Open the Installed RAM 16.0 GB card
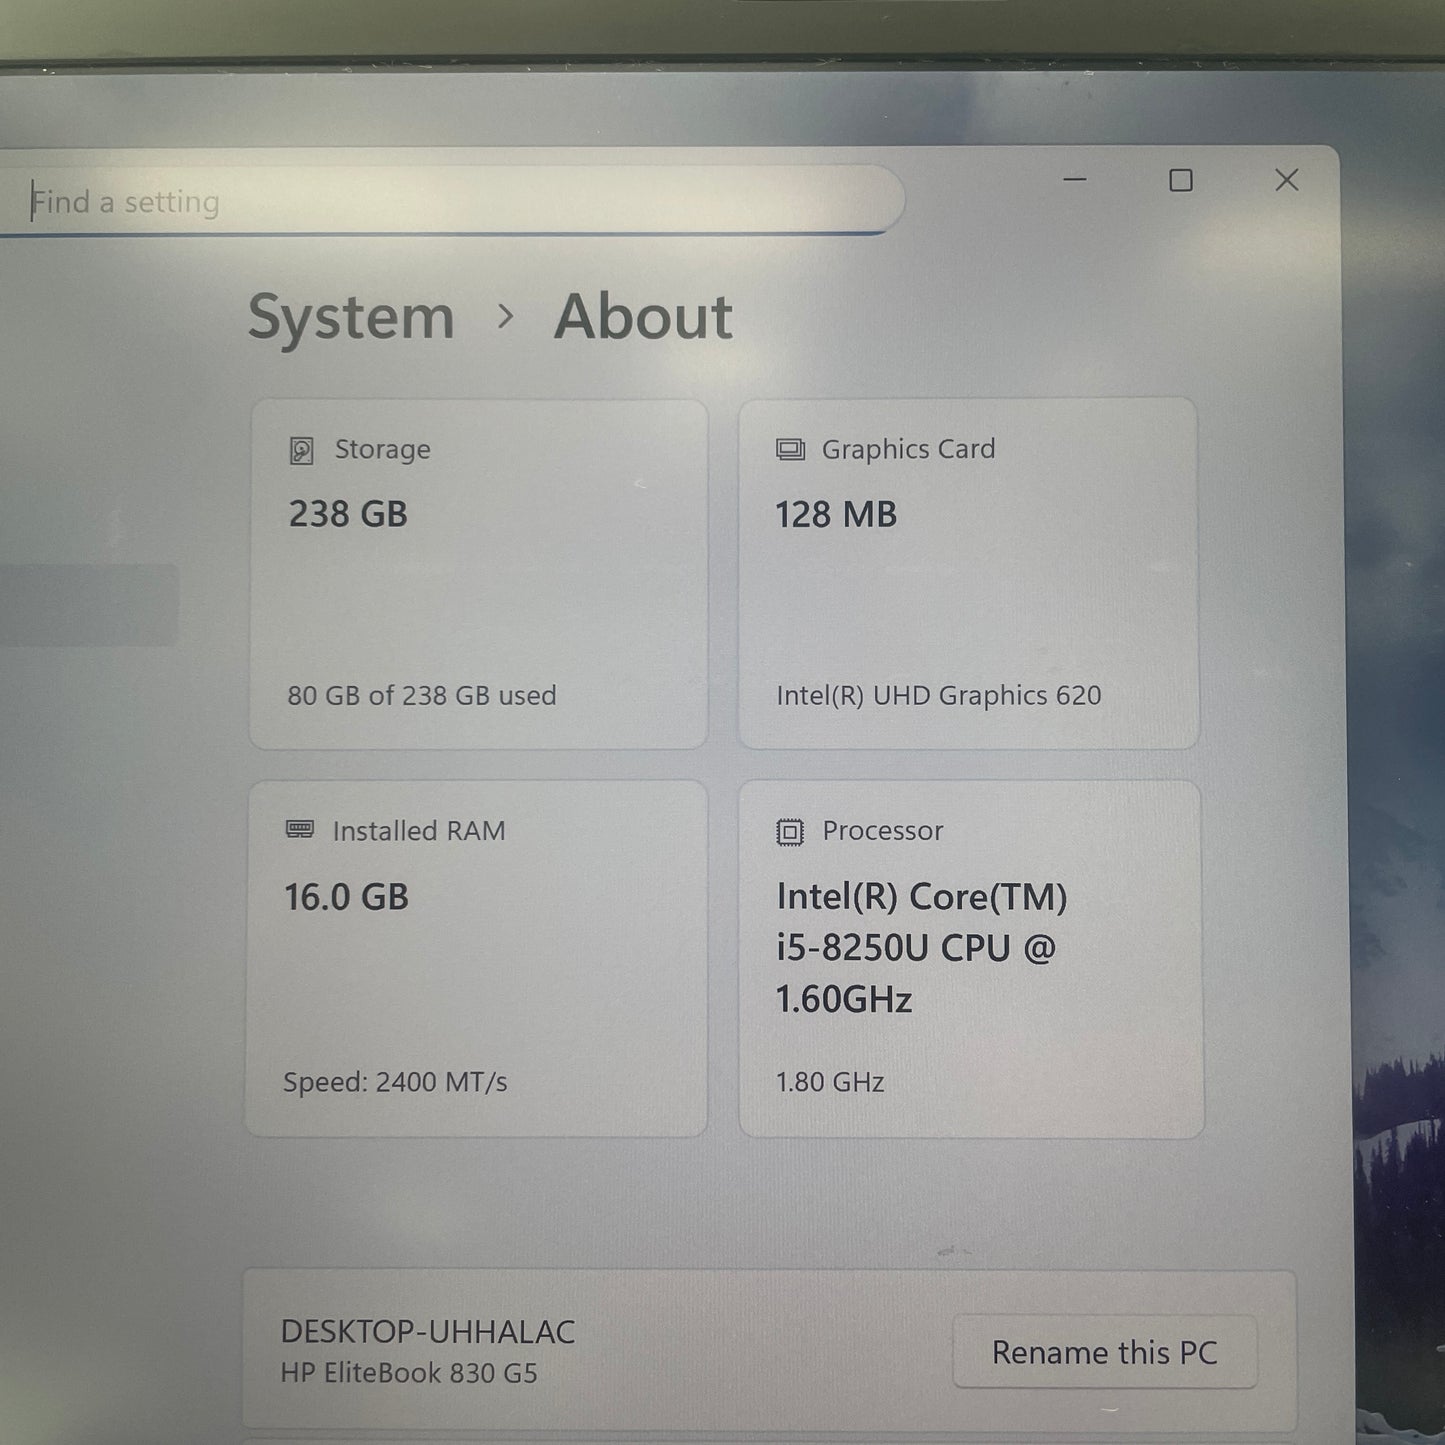 click(476, 959)
